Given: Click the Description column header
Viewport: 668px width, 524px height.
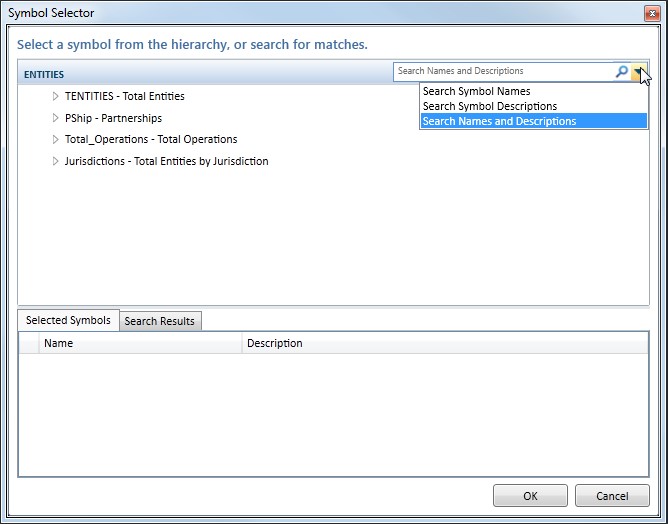Looking at the screenshot, I should 275,343.
